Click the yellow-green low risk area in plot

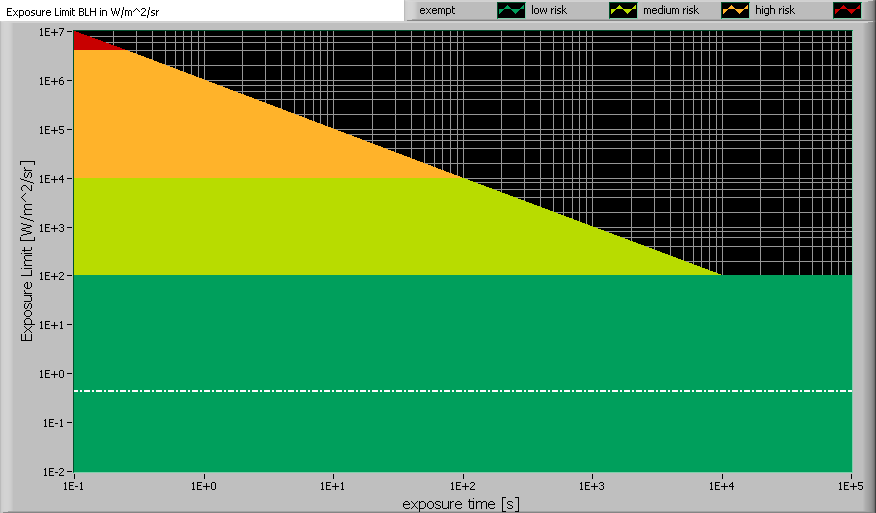pyautogui.click(x=300, y=228)
